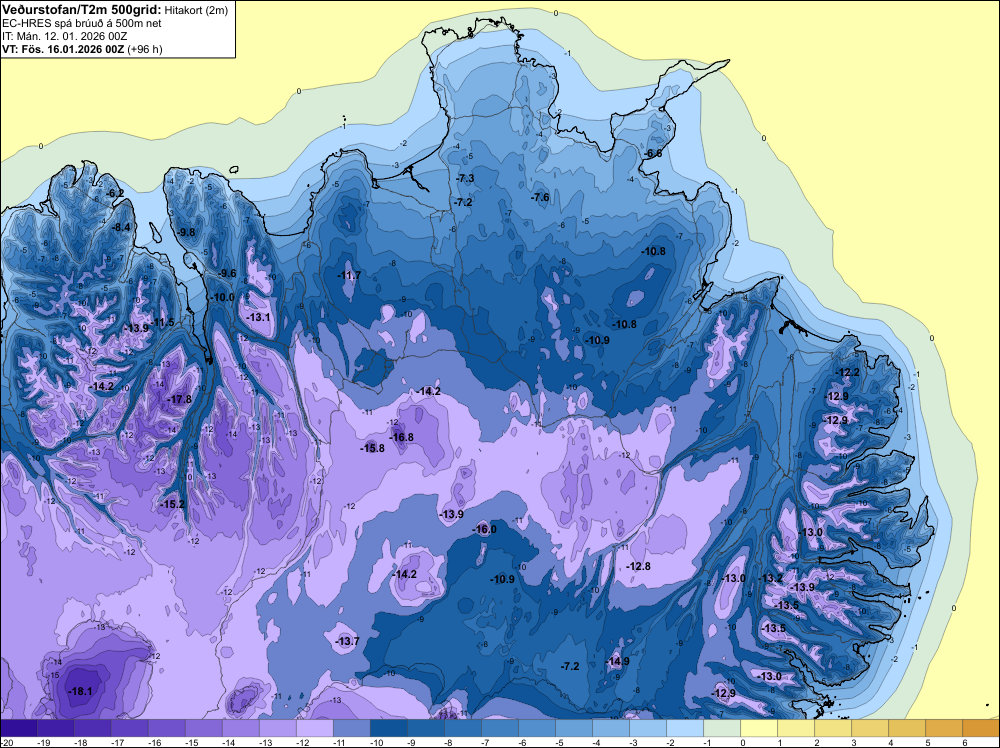This screenshot has width=1000, height=748.
Task: Click legend swatch between -12 and -11
Action: [314, 728]
